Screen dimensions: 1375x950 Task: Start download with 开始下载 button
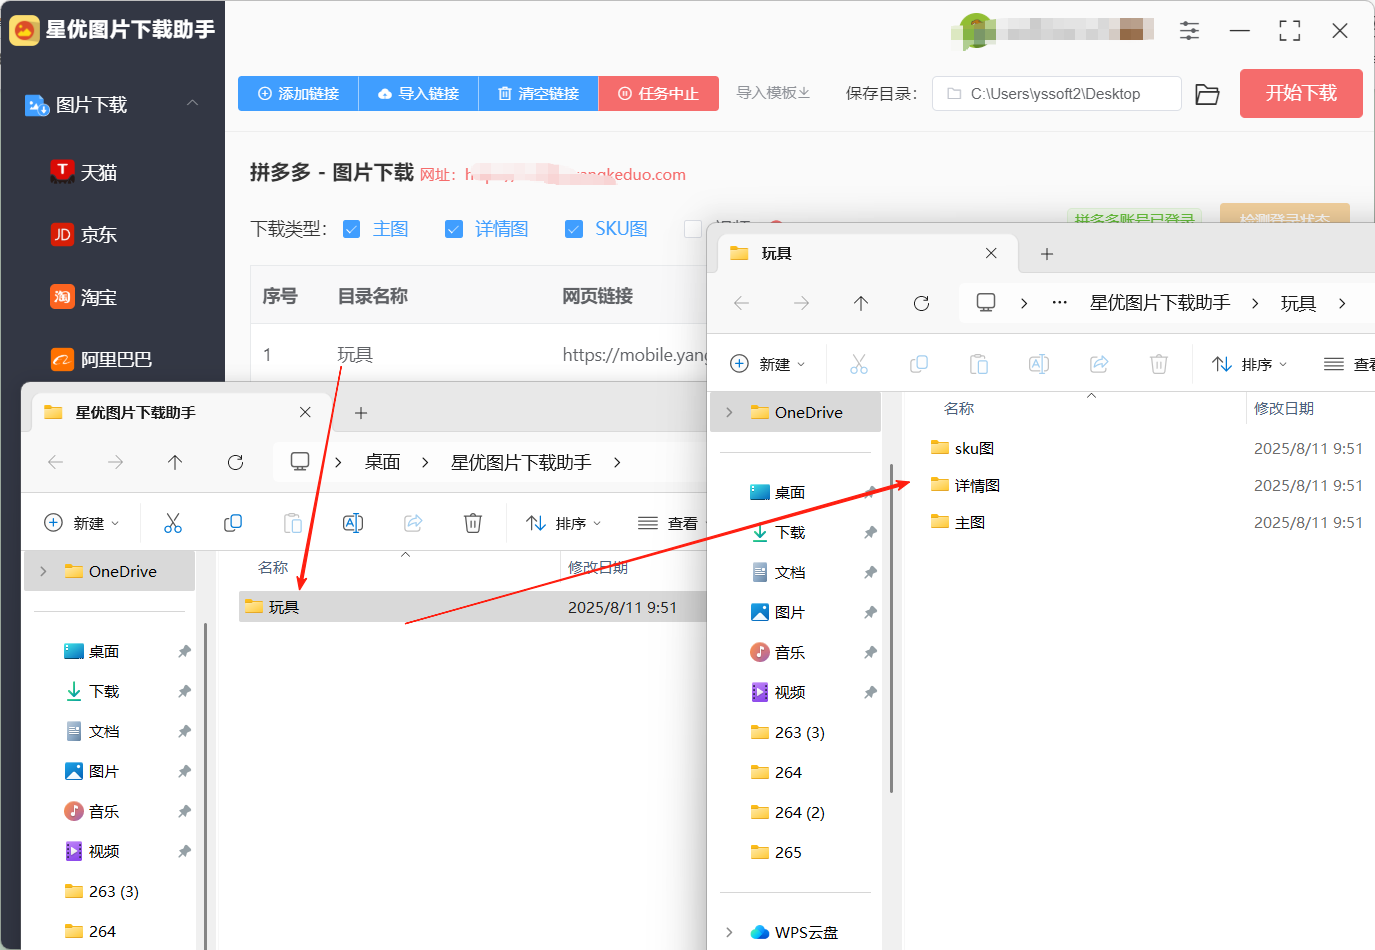tap(1301, 93)
